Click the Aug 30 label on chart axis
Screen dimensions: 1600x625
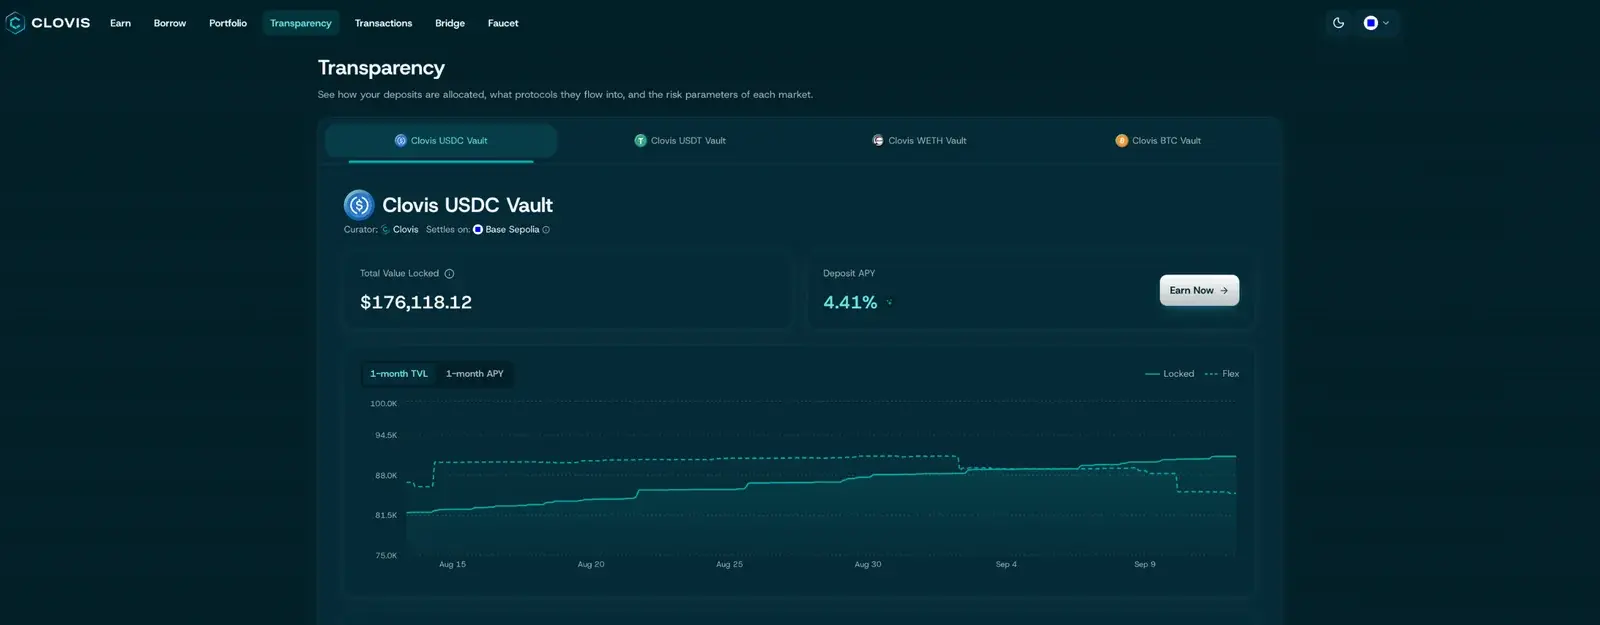868,565
